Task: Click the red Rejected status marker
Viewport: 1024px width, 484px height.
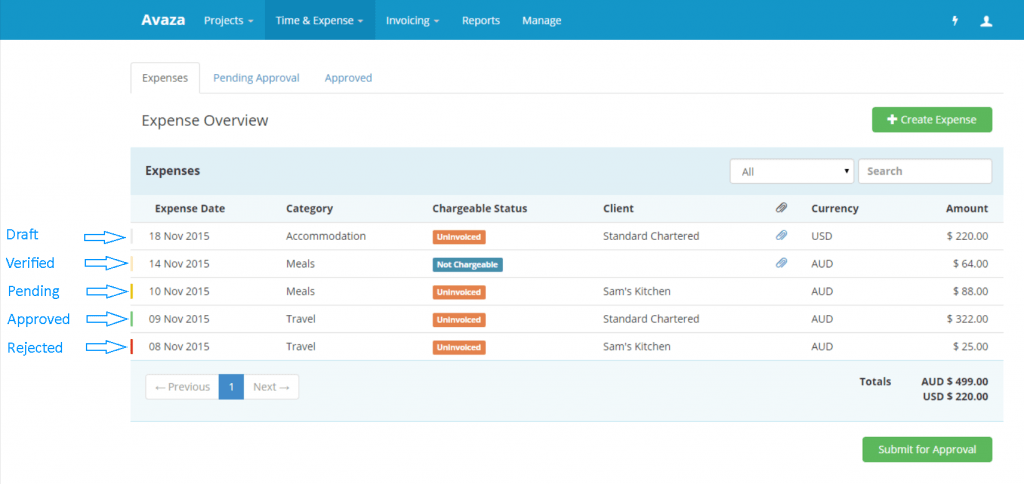Action: (x=132, y=346)
